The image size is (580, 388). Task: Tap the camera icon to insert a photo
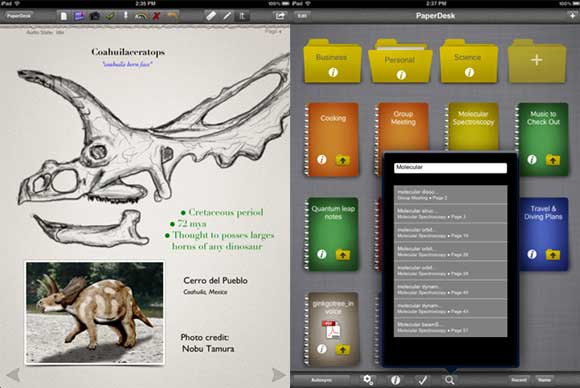click(x=95, y=16)
